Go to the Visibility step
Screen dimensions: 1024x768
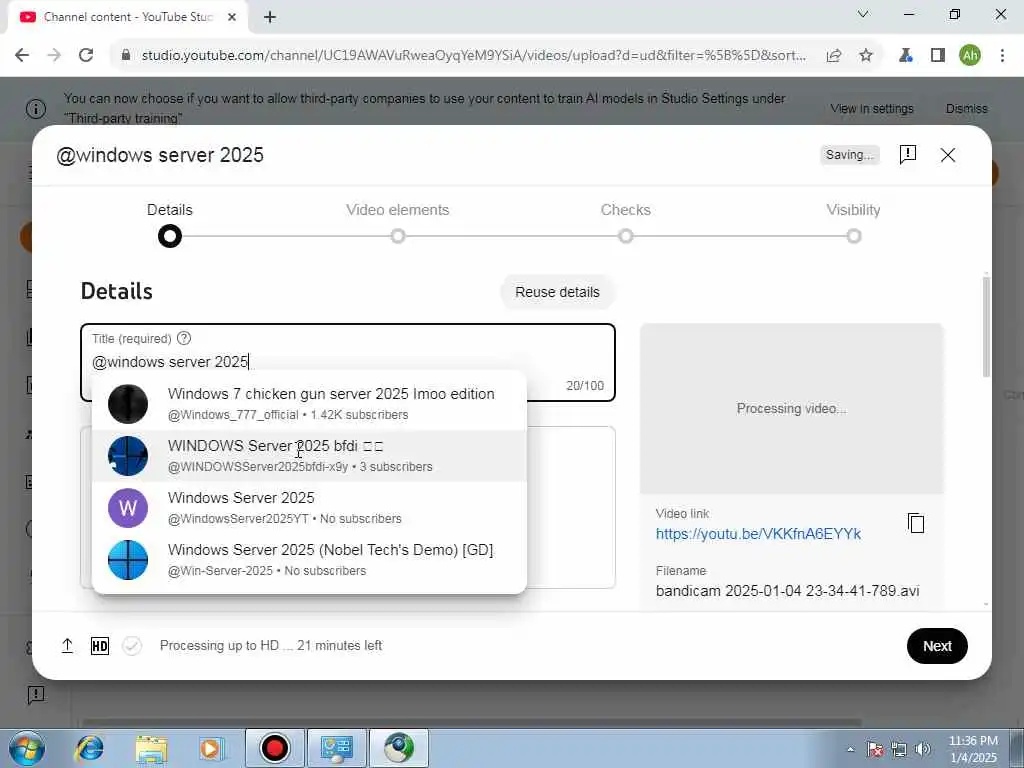854,224
